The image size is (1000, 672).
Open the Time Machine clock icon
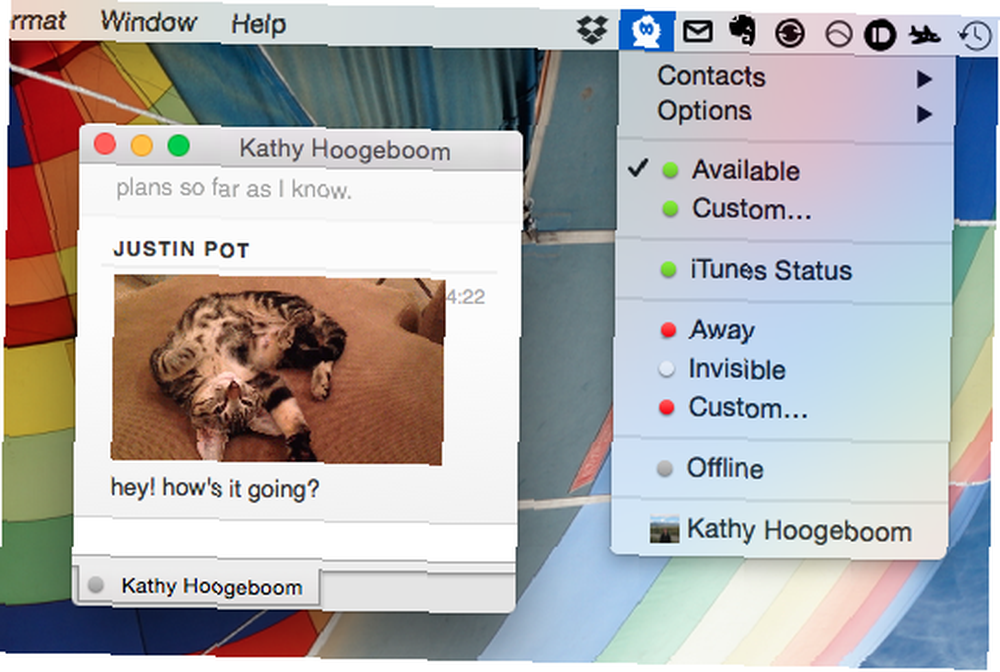coord(976,36)
